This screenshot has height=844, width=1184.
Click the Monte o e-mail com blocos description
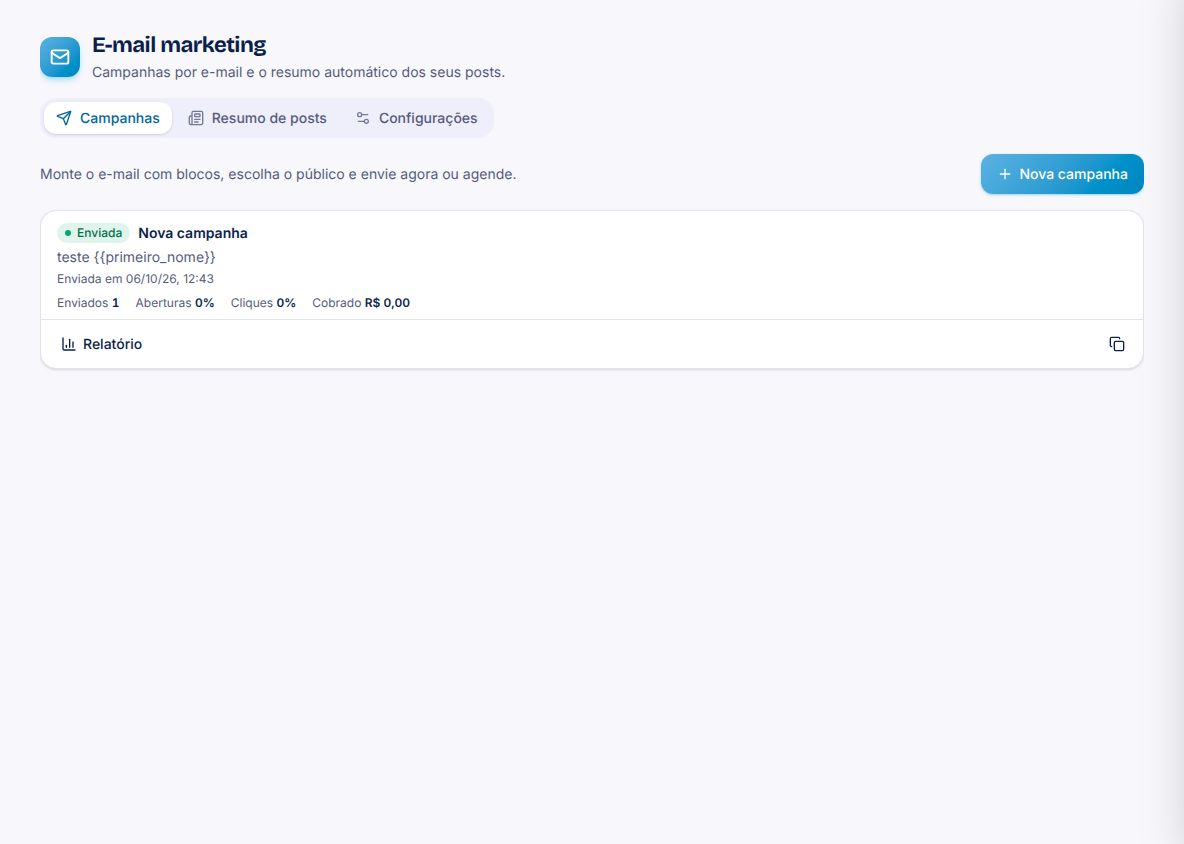278,174
